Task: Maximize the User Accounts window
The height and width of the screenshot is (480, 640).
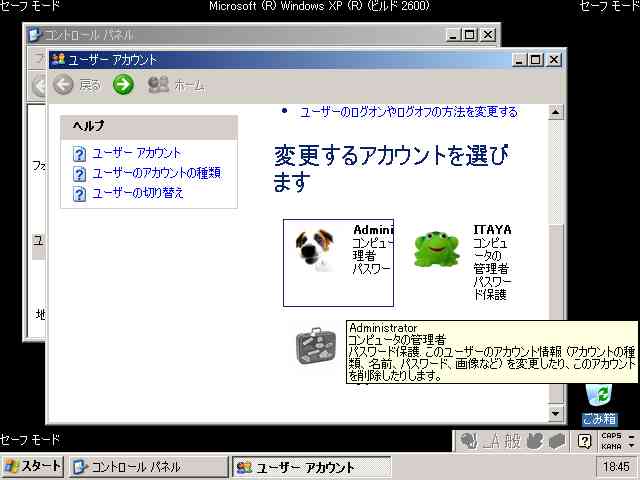Action: click(x=536, y=60)
